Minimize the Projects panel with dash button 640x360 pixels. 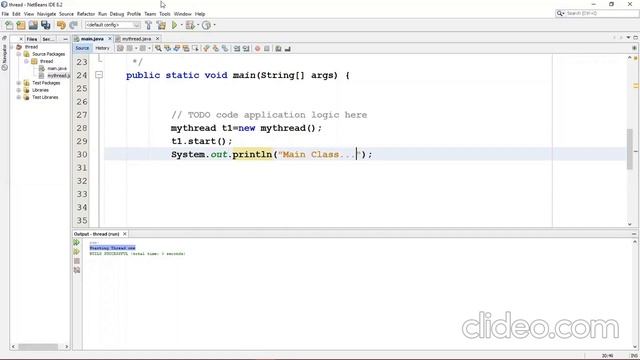coord(65,39)
